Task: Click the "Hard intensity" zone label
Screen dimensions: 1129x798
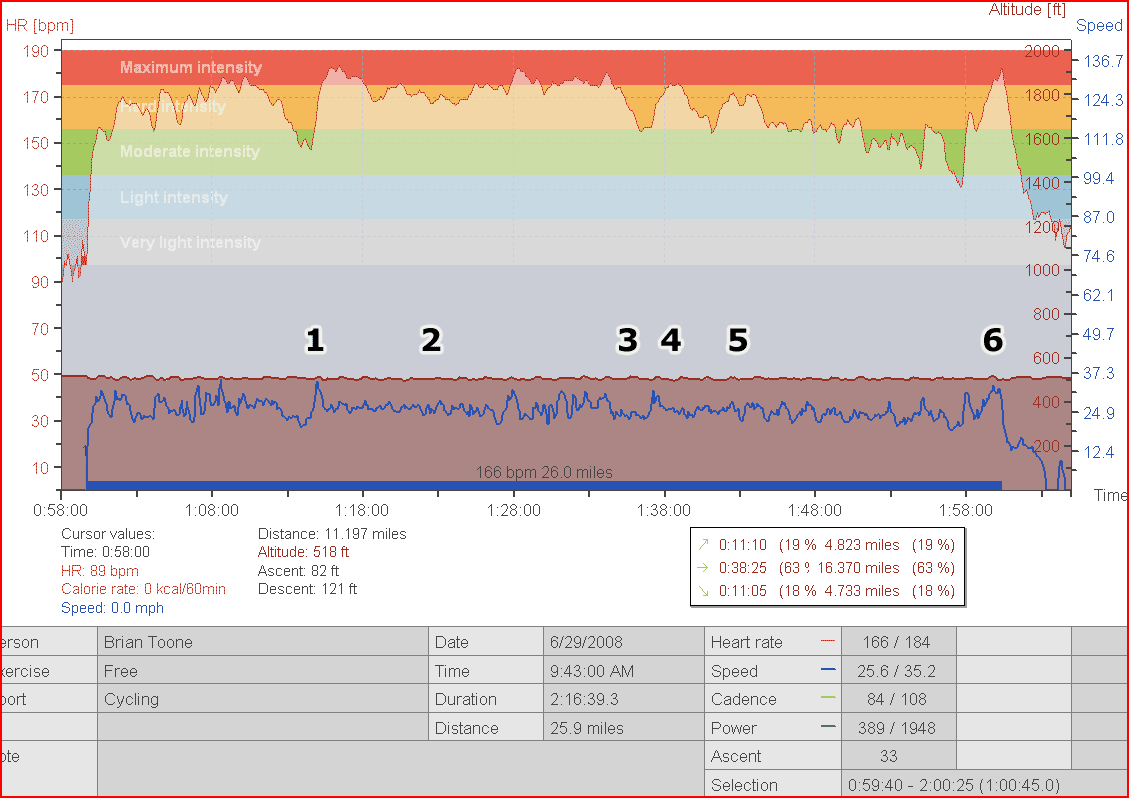Action: pos(173,107)
